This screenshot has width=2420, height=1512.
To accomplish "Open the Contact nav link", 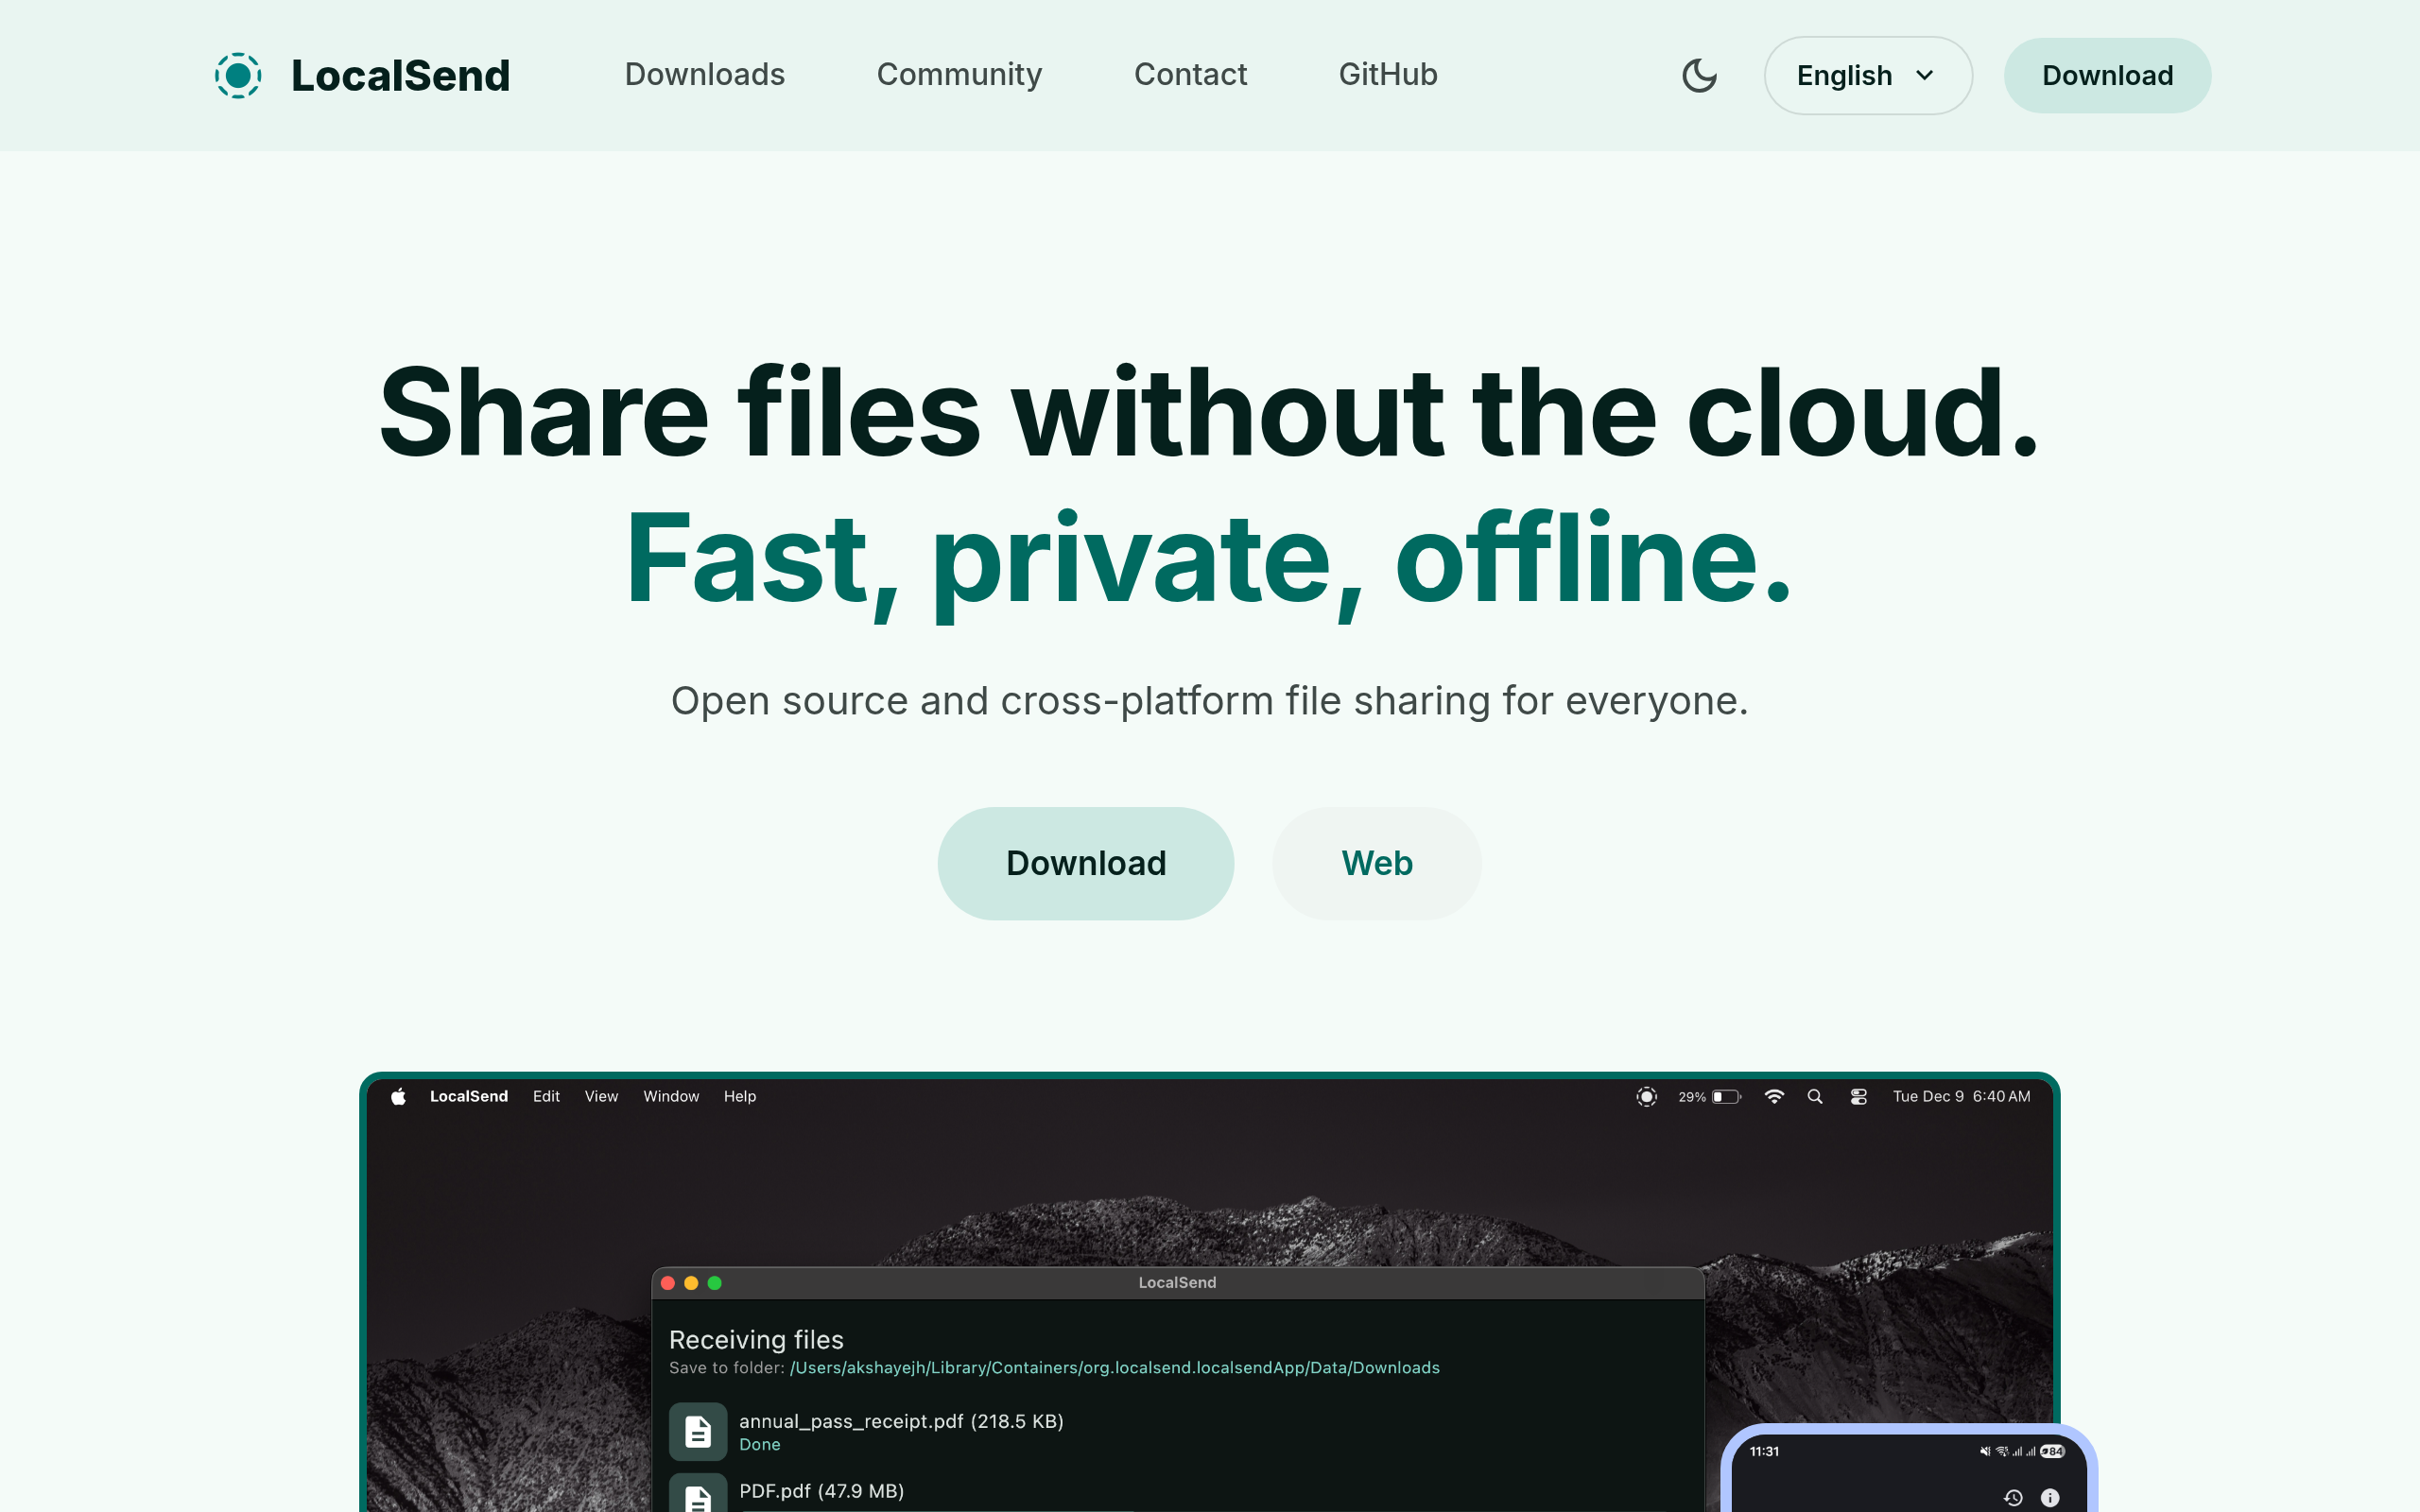I will click(1190, 74).
